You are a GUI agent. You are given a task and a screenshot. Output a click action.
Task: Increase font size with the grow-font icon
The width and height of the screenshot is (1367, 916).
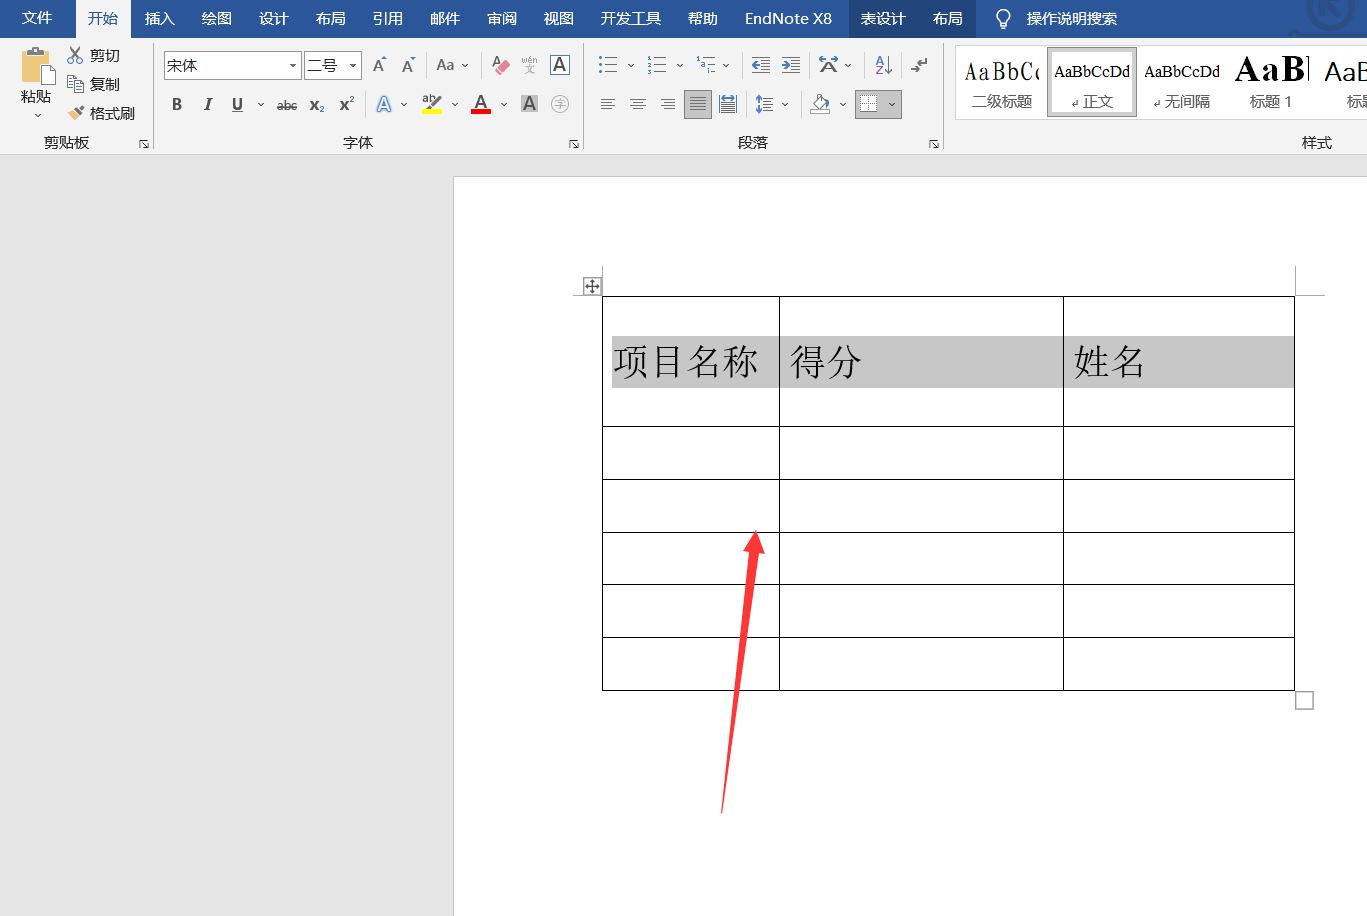pos(379,66)
